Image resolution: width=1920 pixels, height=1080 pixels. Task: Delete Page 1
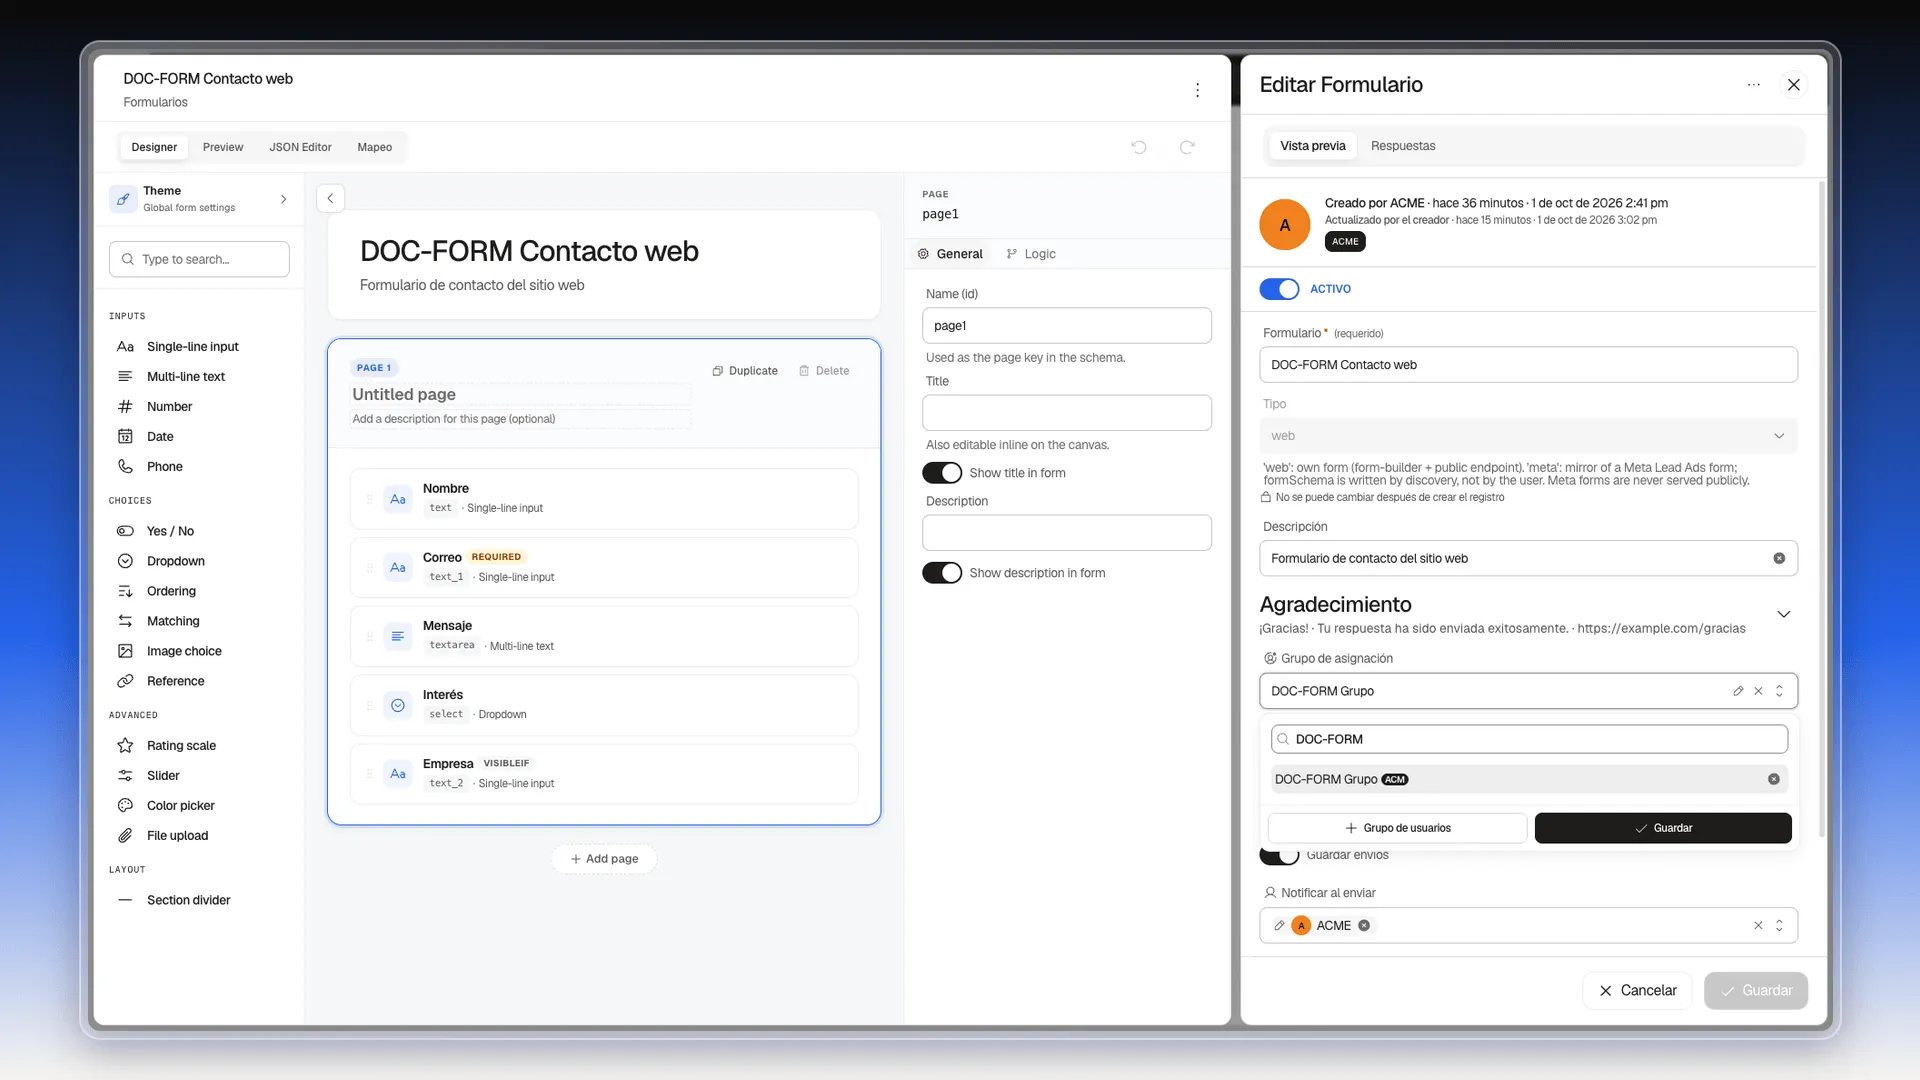click(x=824, y=371)
